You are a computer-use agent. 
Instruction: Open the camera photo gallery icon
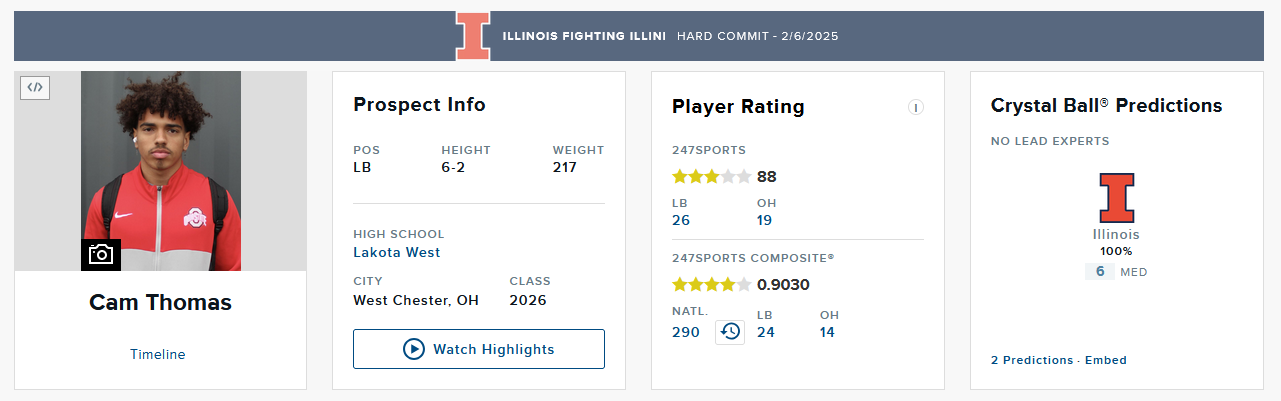tap(101, 255)
